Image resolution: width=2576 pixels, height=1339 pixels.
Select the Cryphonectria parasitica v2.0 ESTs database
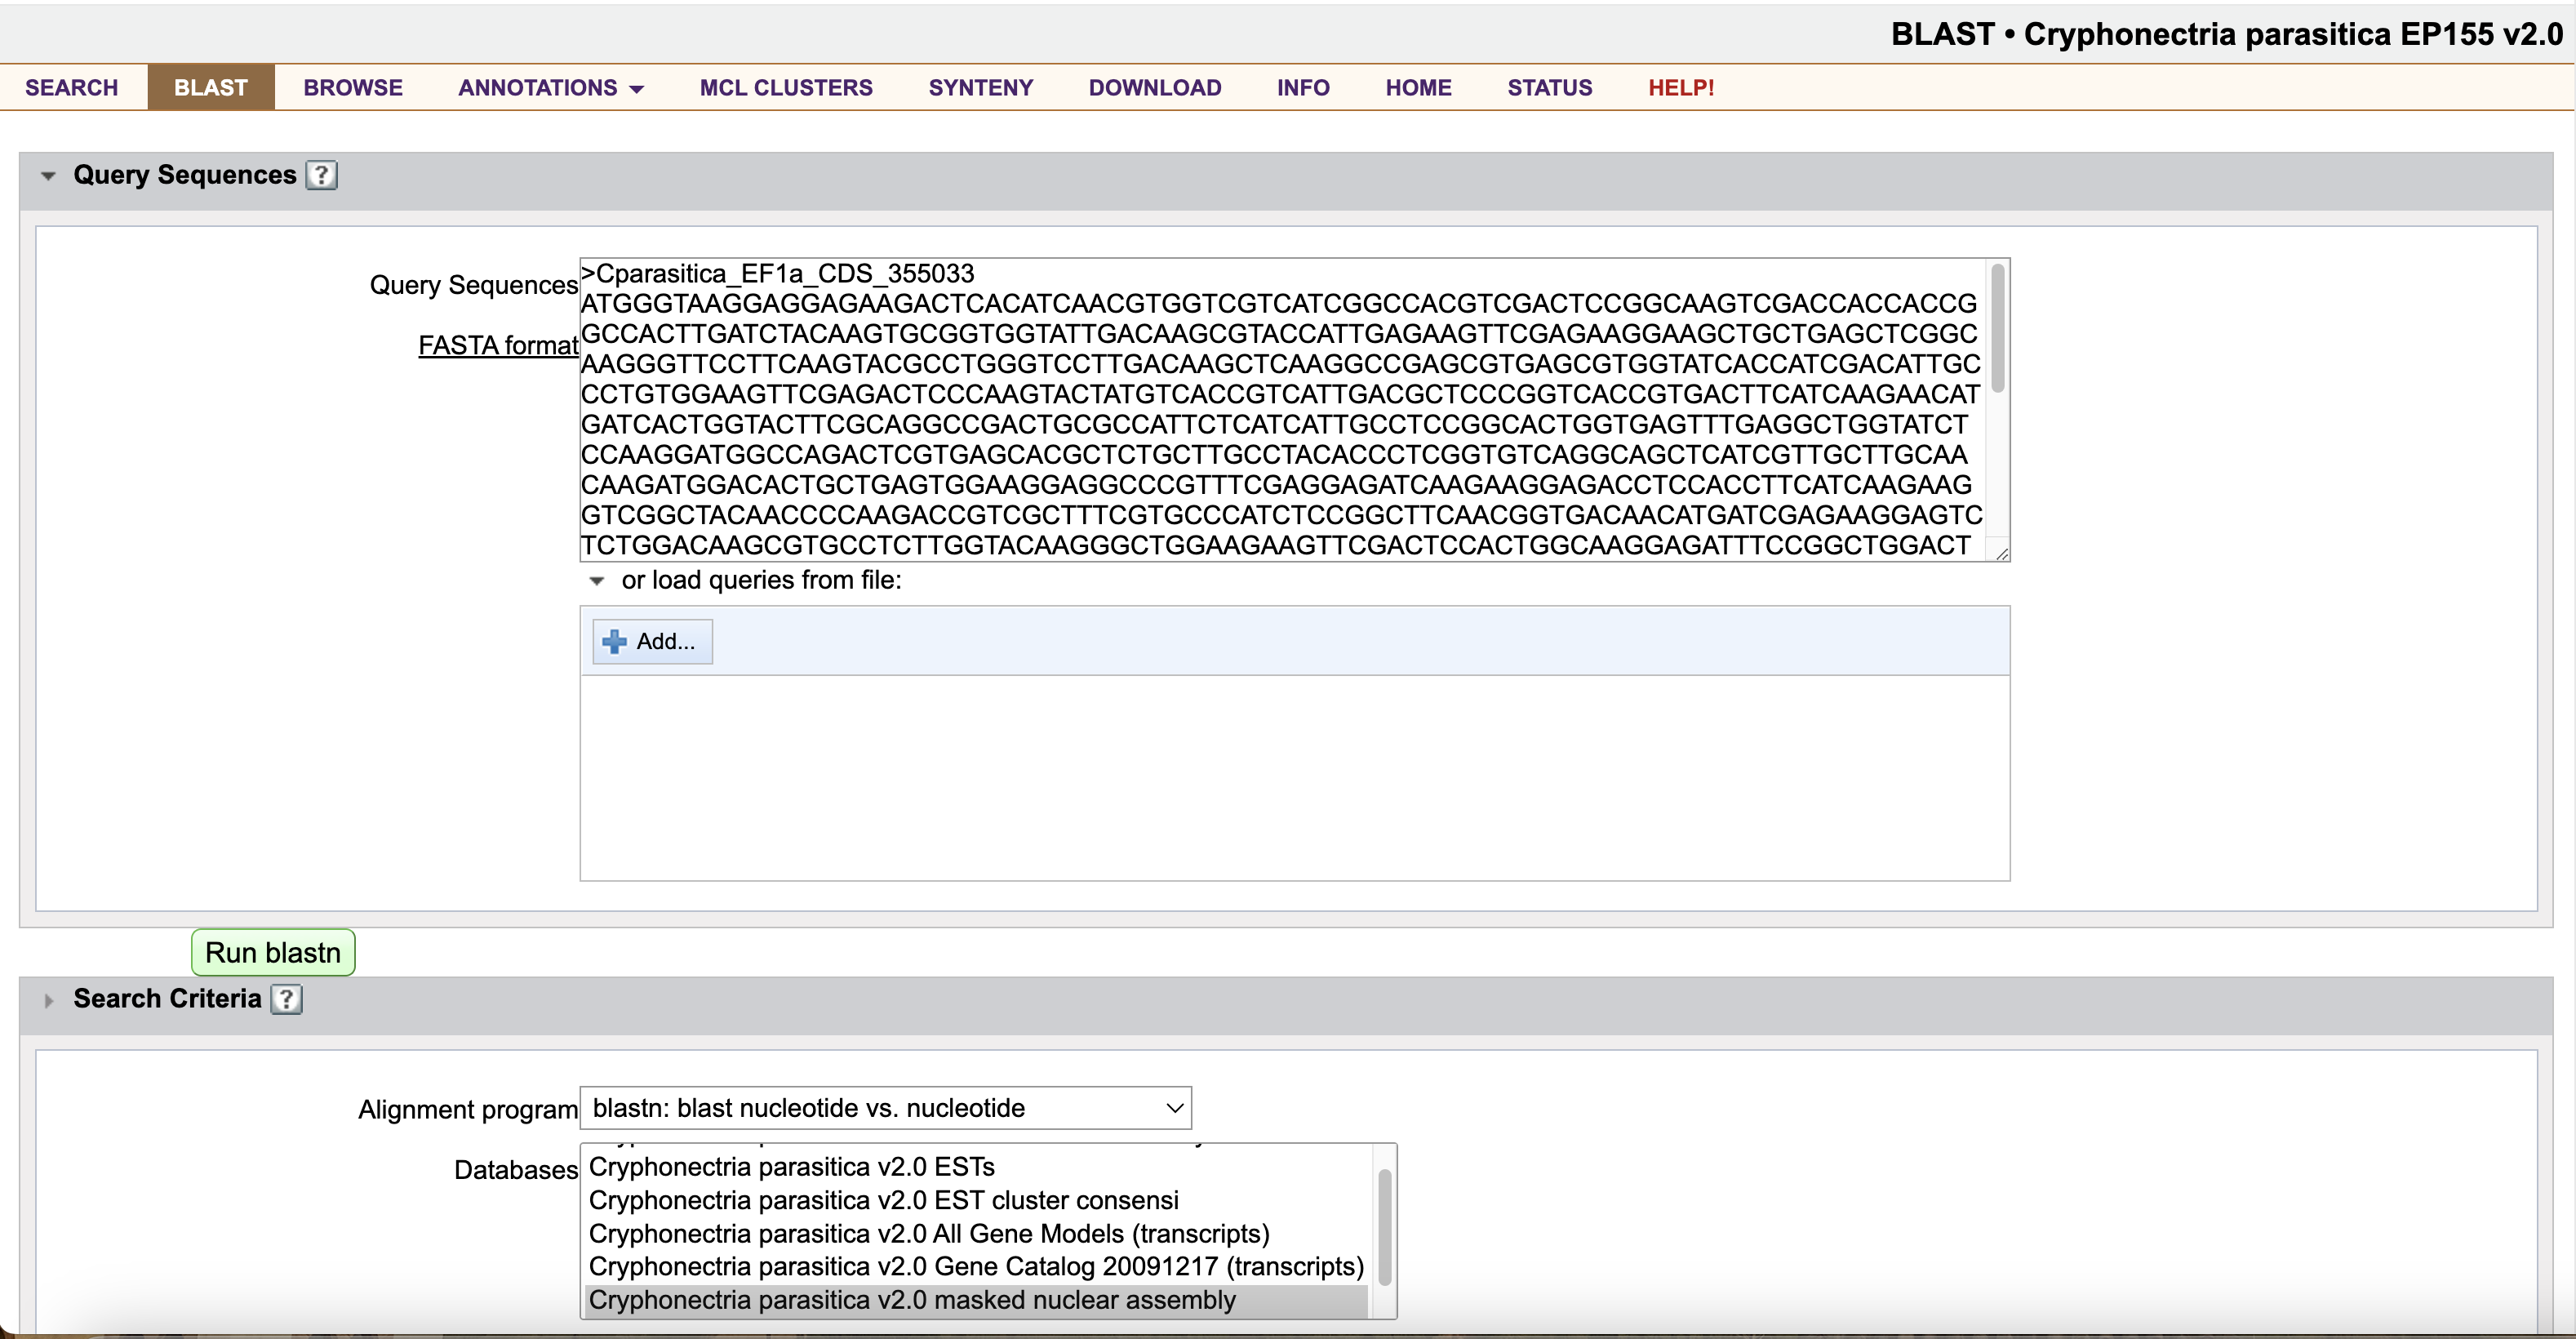coord(791,1167)
